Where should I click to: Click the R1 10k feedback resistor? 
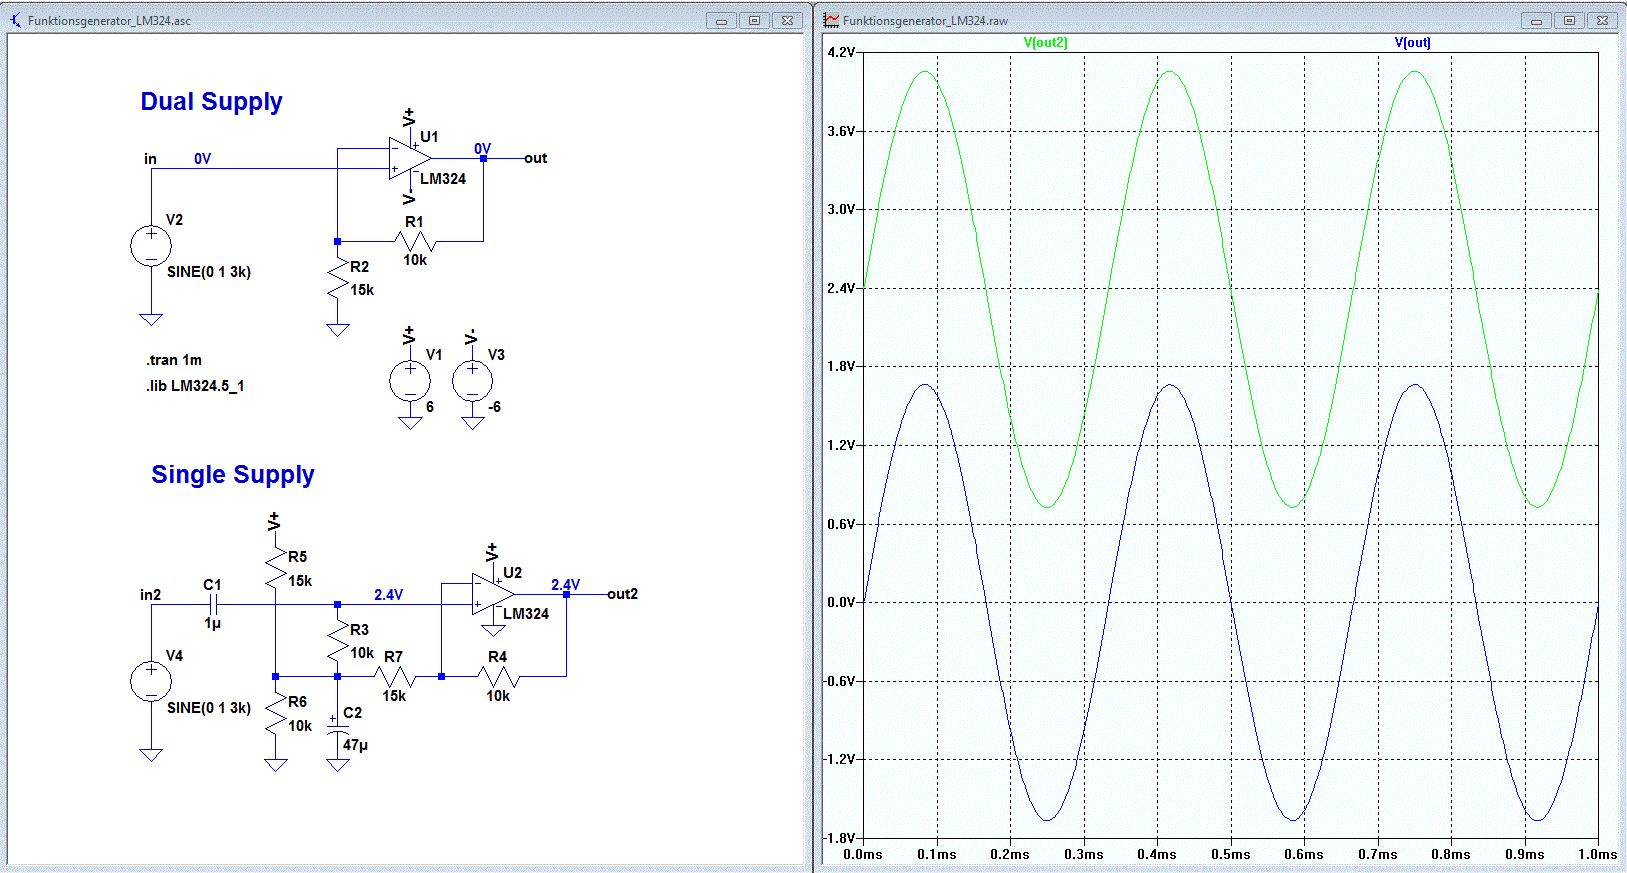[x=414, y=241]
